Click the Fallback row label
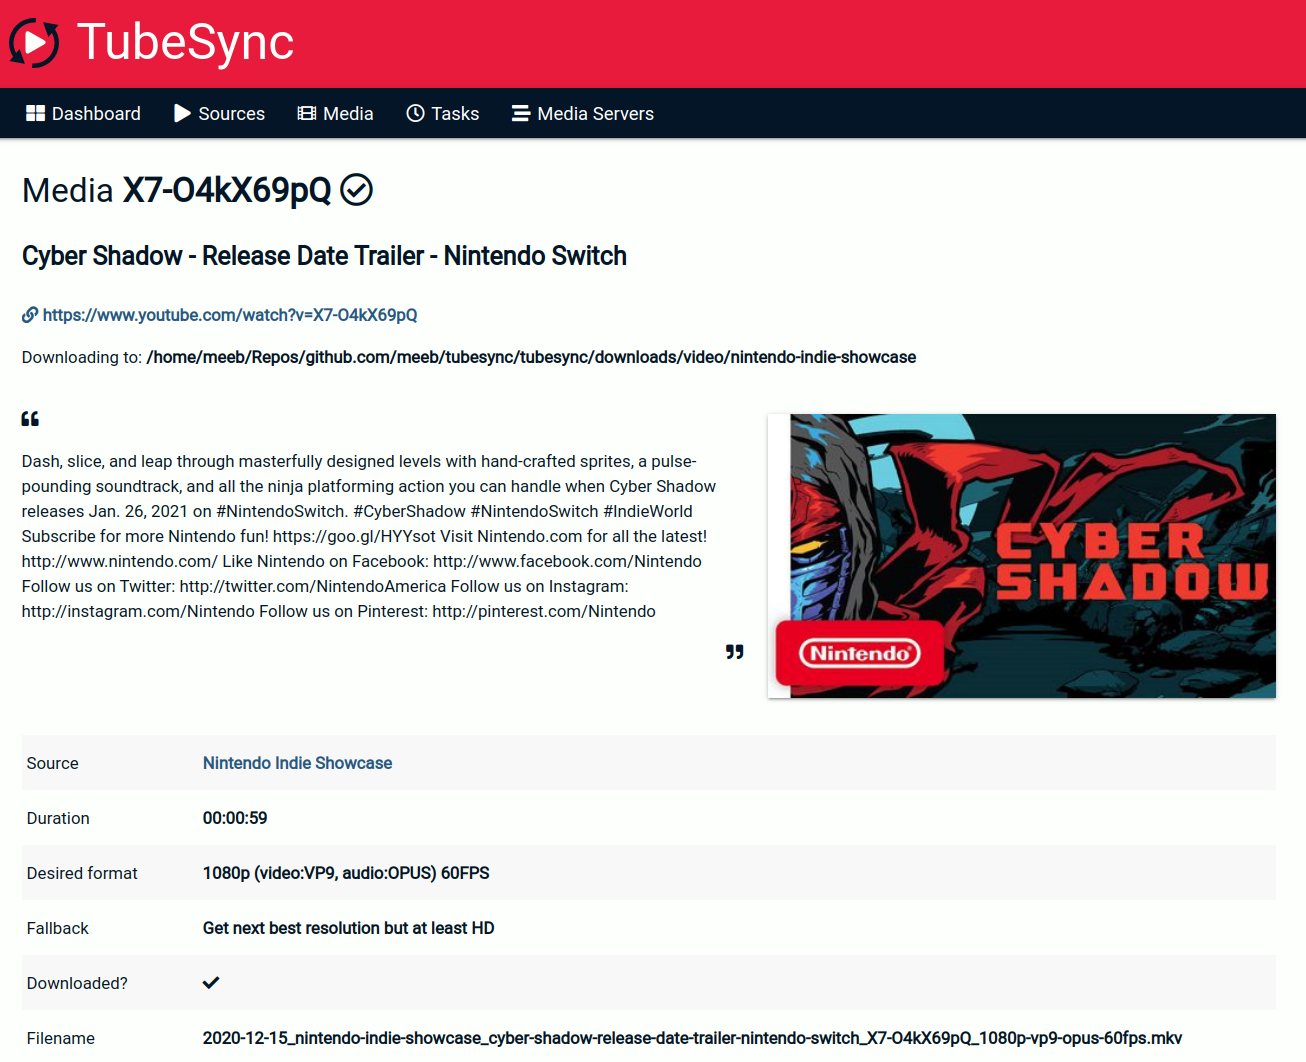Image resolution: width=1306 pixels, height=1062 pixels. pyautogui.click(x=58, y=928)
